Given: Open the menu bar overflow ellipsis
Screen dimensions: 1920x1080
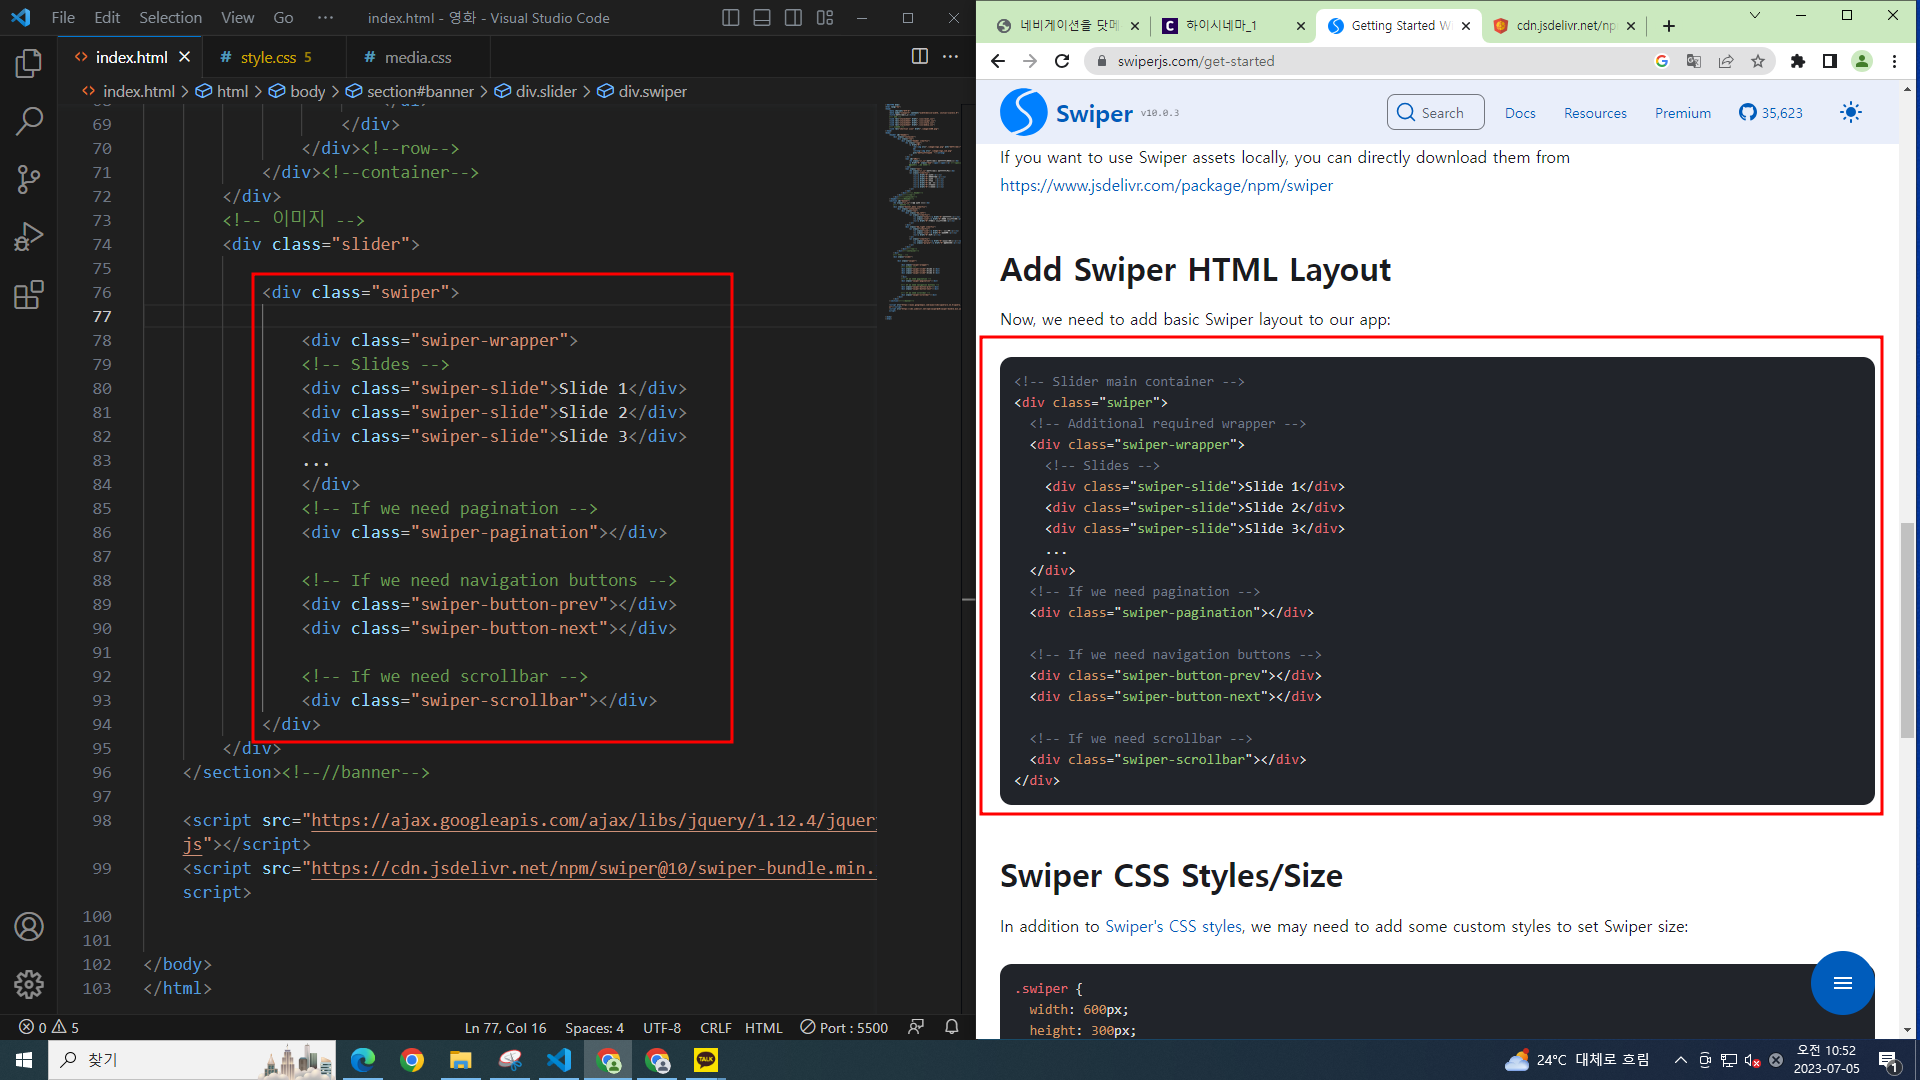Looking at the screenshot, I should 325,18.
